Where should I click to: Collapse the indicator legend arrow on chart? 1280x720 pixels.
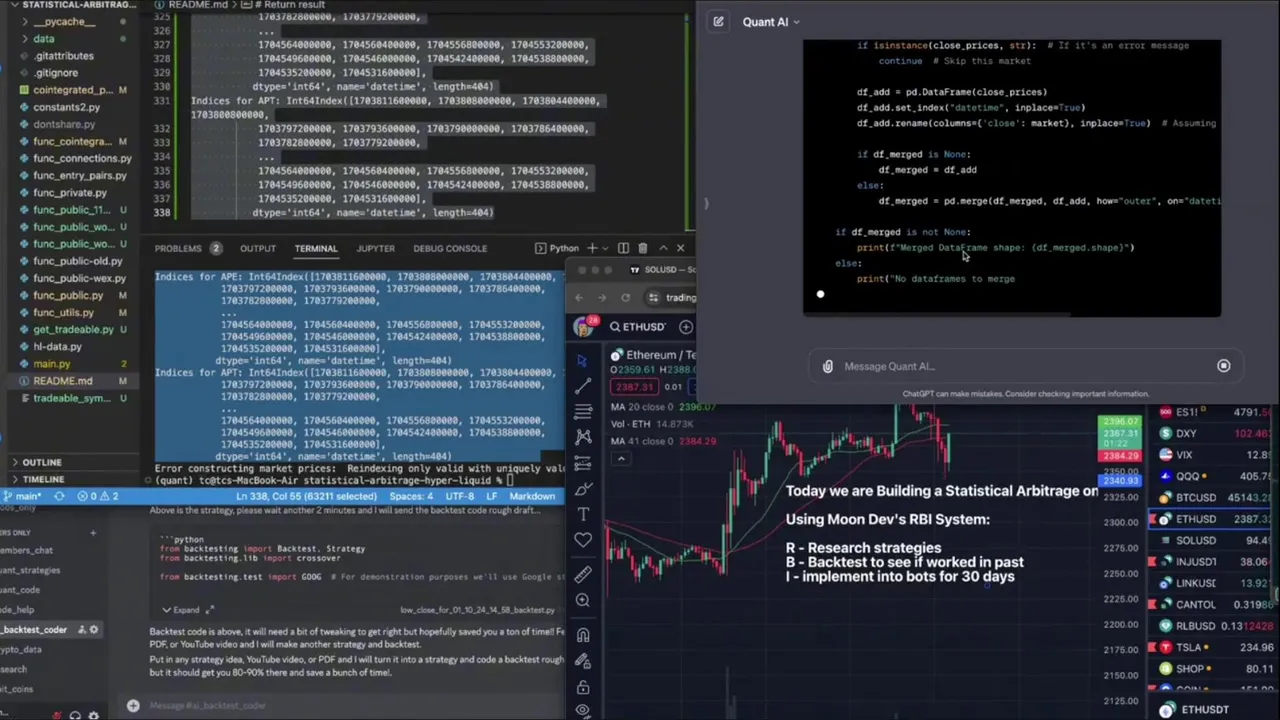621,459
